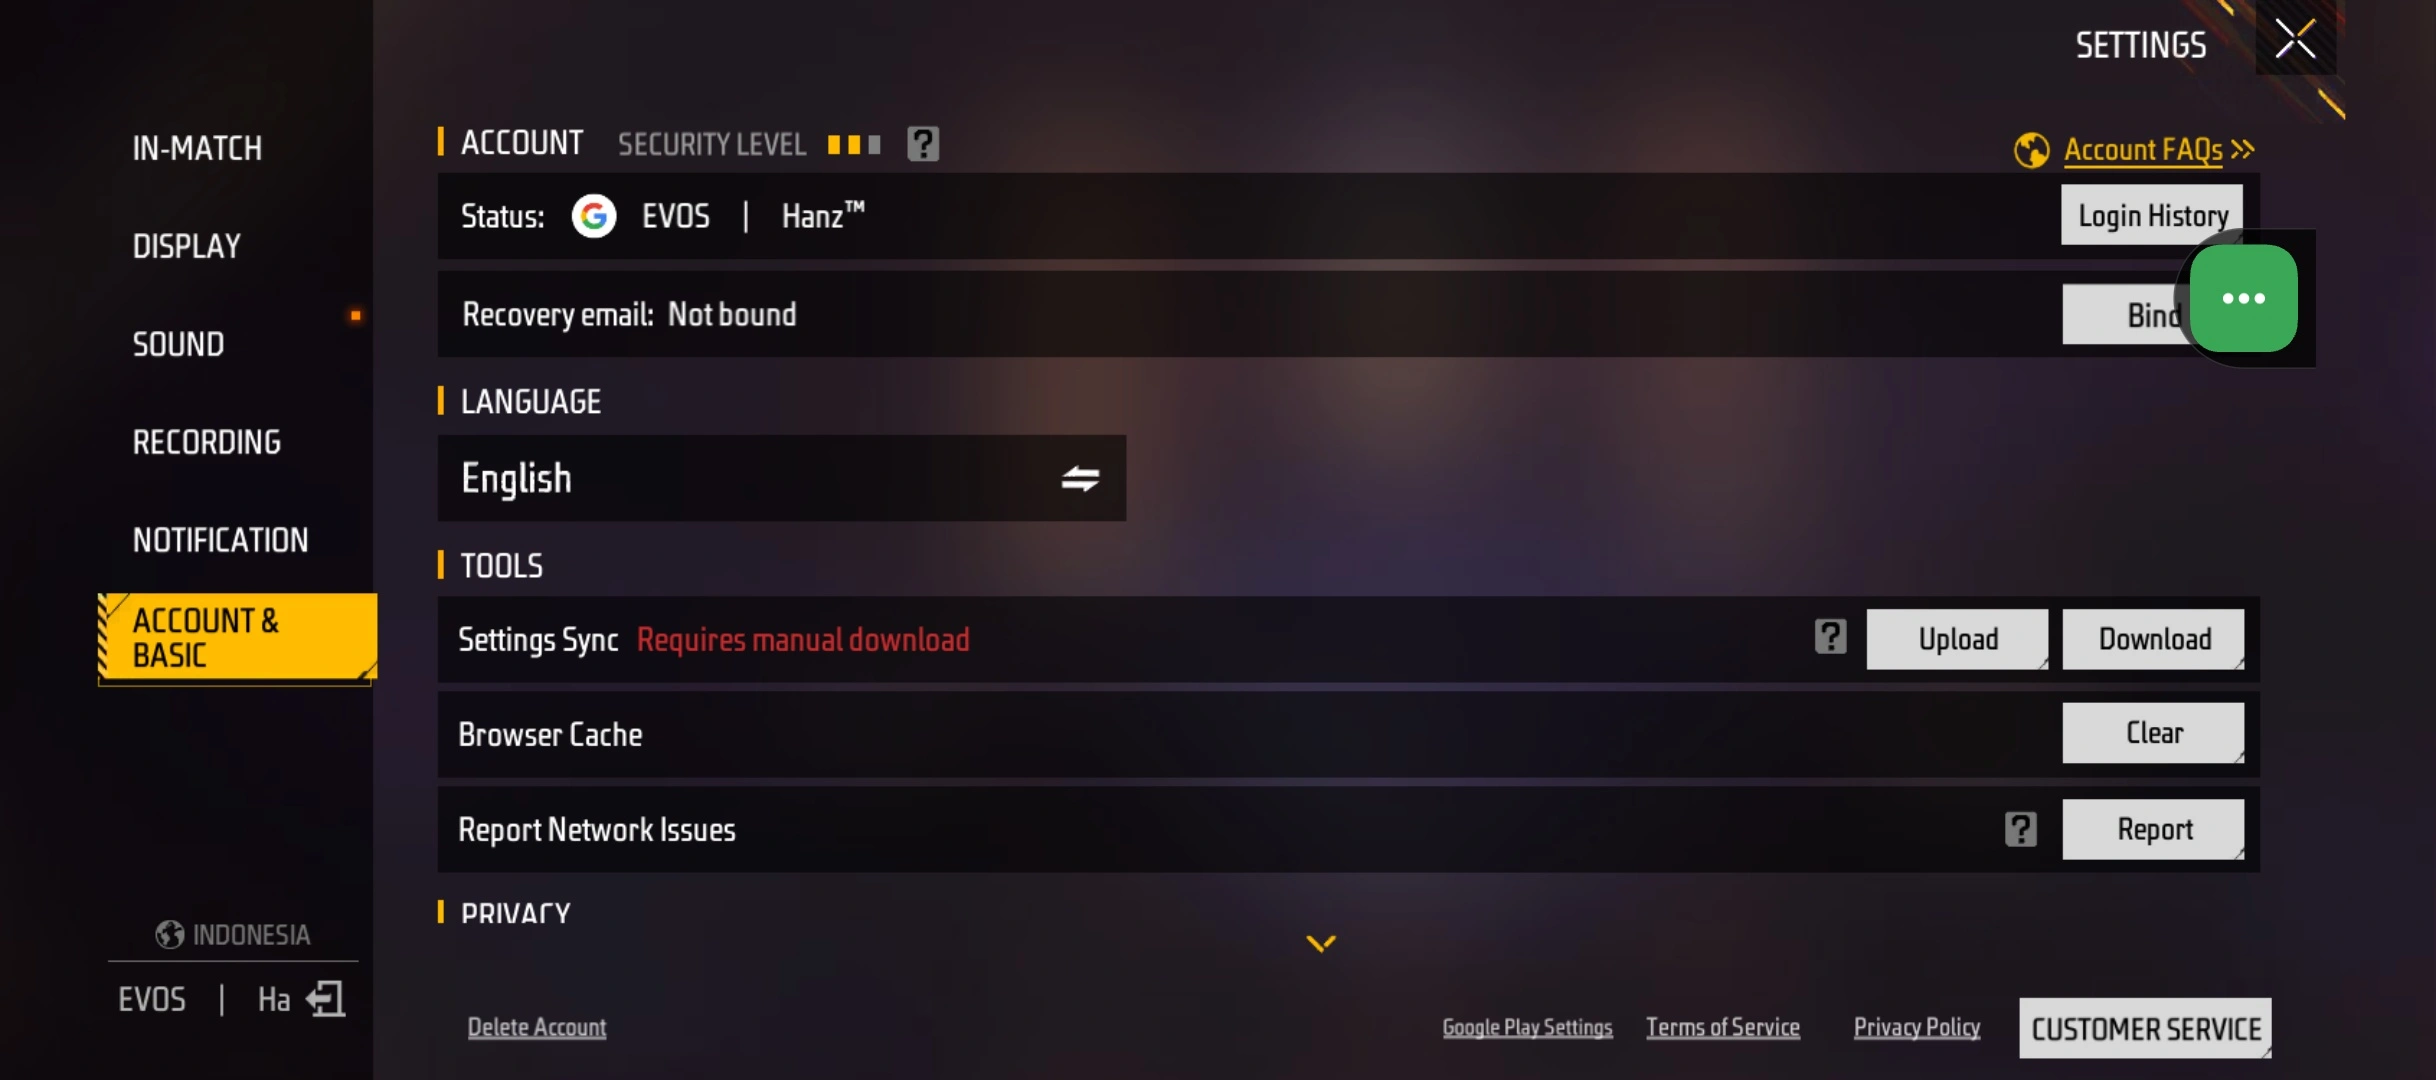Open the Delete Account link

pyautogui.click(x=537, y=1027)
